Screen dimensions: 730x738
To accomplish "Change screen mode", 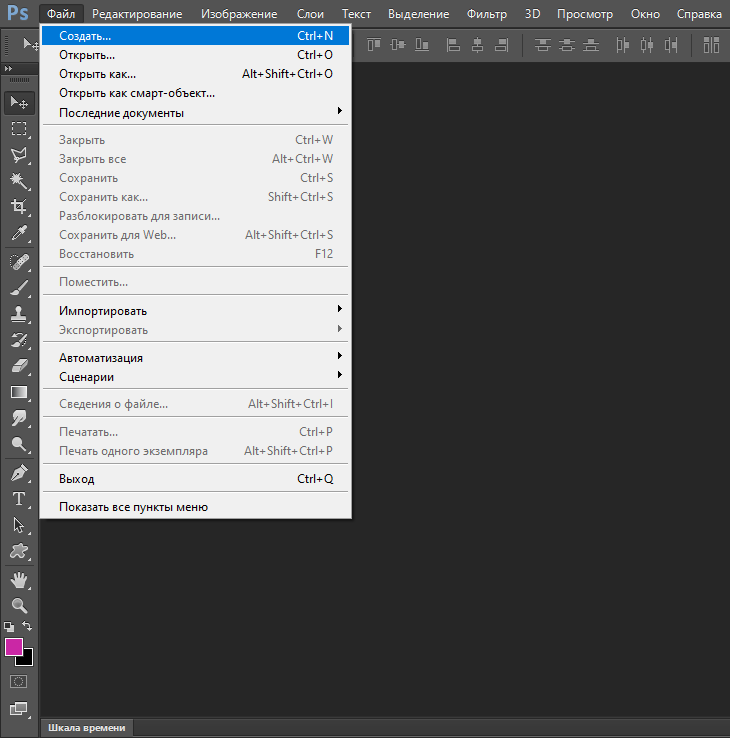I will tap(19, 709).
